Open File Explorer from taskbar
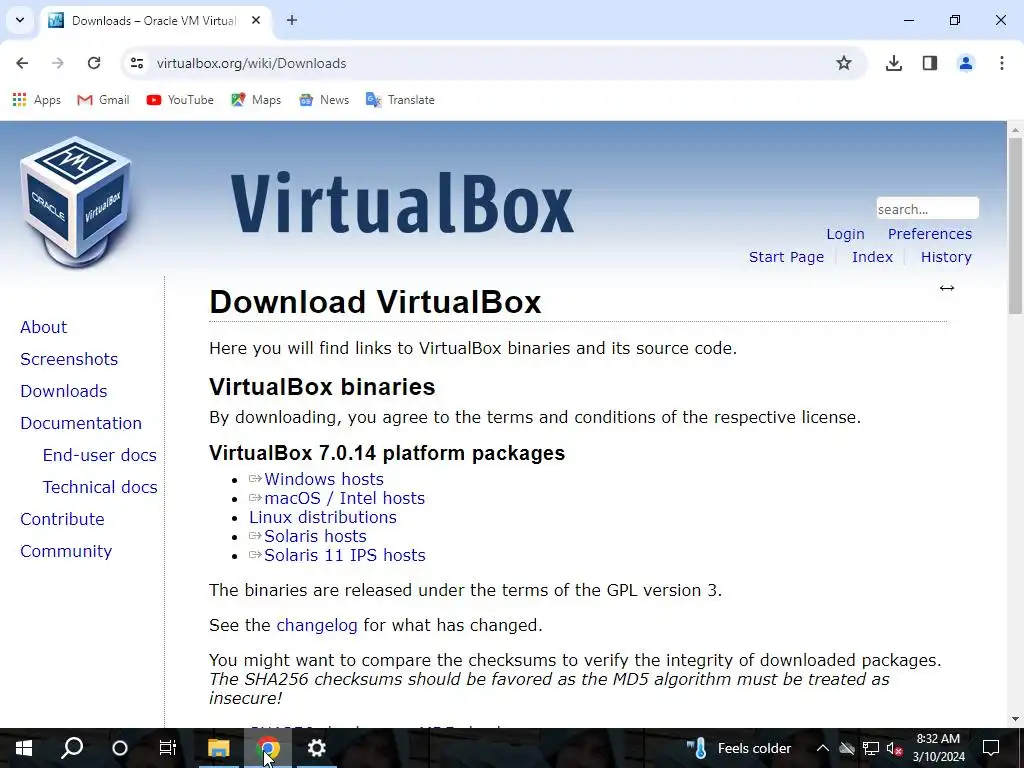 pyautogui.click(x=219, y=748)
